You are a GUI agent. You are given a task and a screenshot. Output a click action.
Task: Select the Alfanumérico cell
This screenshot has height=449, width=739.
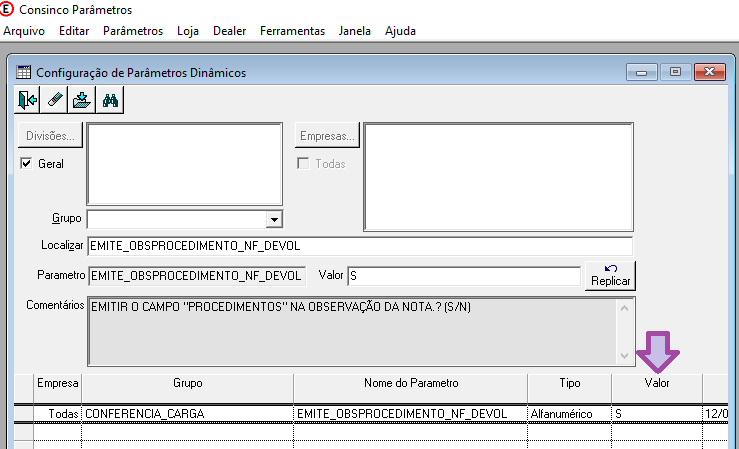(570, 414)
